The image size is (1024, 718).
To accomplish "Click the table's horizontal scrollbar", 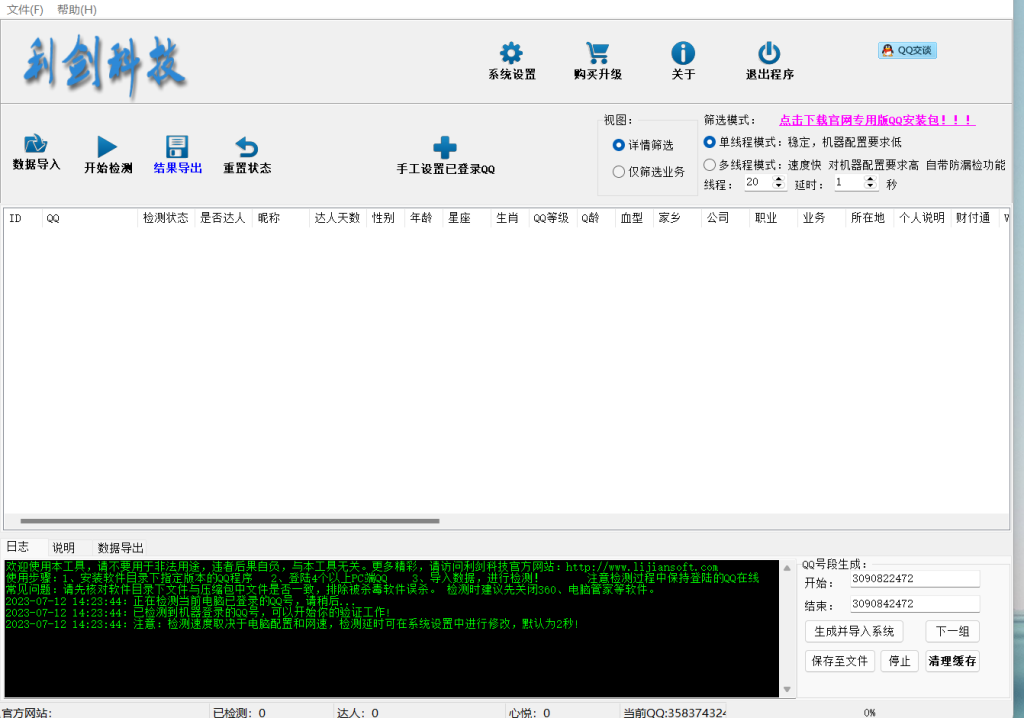I will pos(230,521).
